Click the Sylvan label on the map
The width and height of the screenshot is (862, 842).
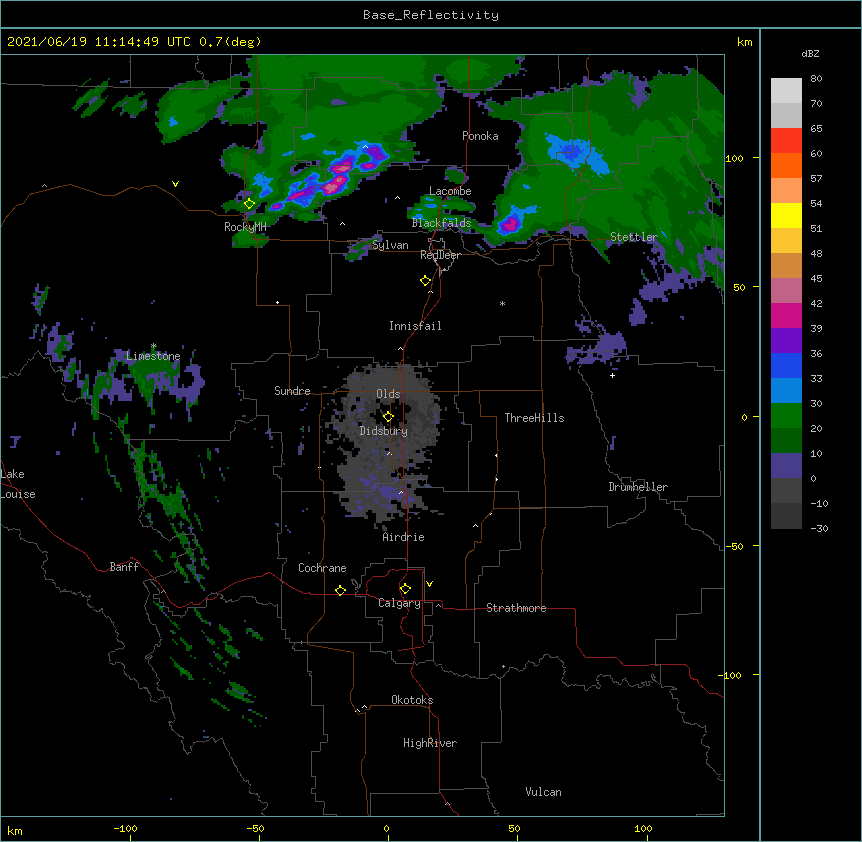[x=390, y=245]
